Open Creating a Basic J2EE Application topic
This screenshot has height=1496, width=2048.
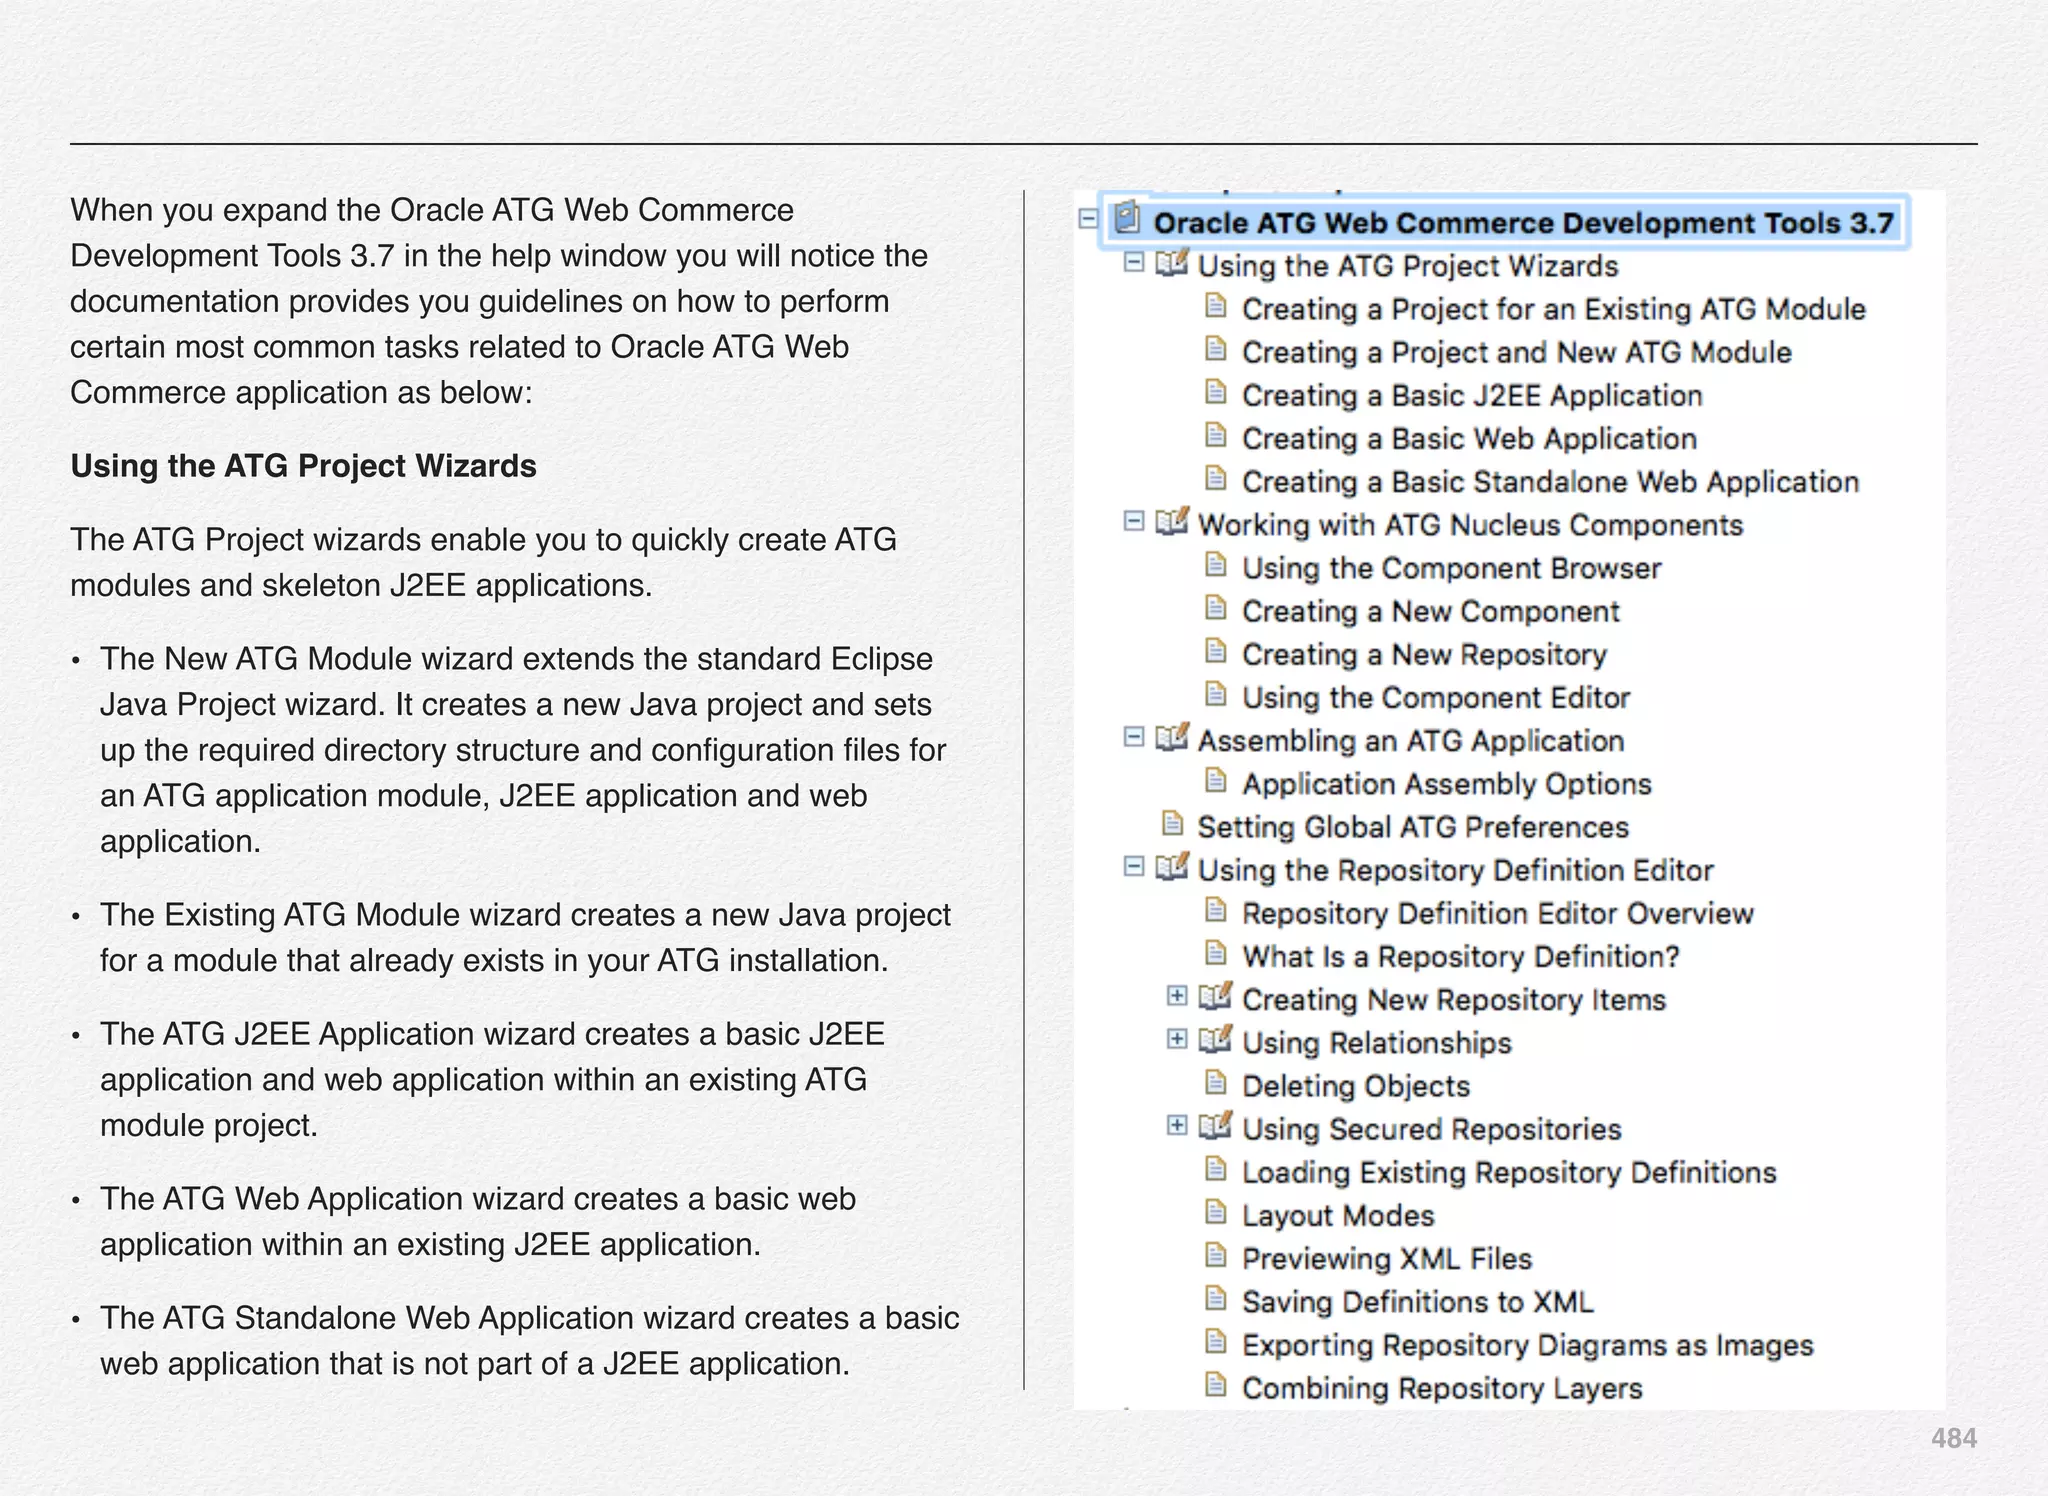(x=1472, y=395)
